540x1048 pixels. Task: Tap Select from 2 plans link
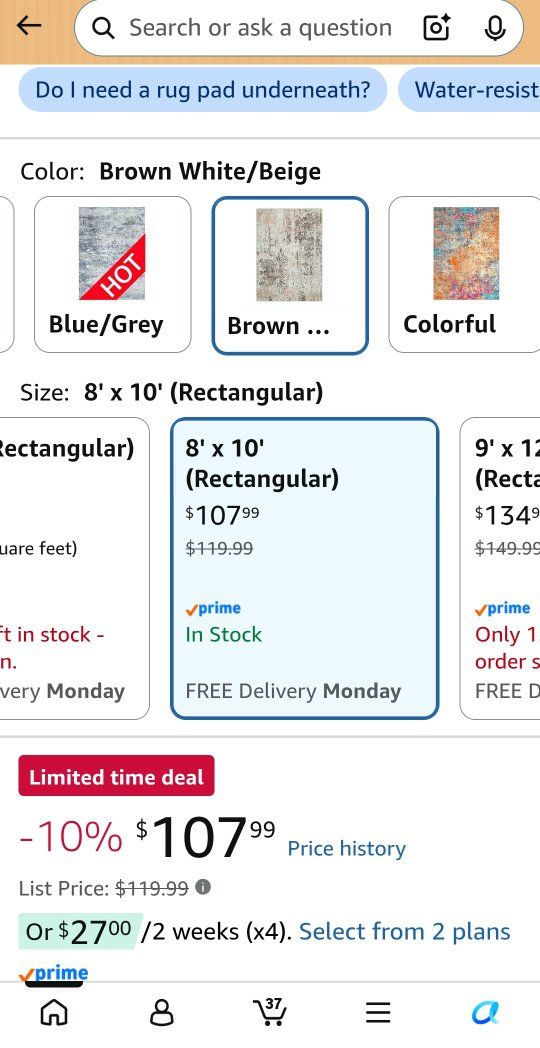tap(404, 931)
